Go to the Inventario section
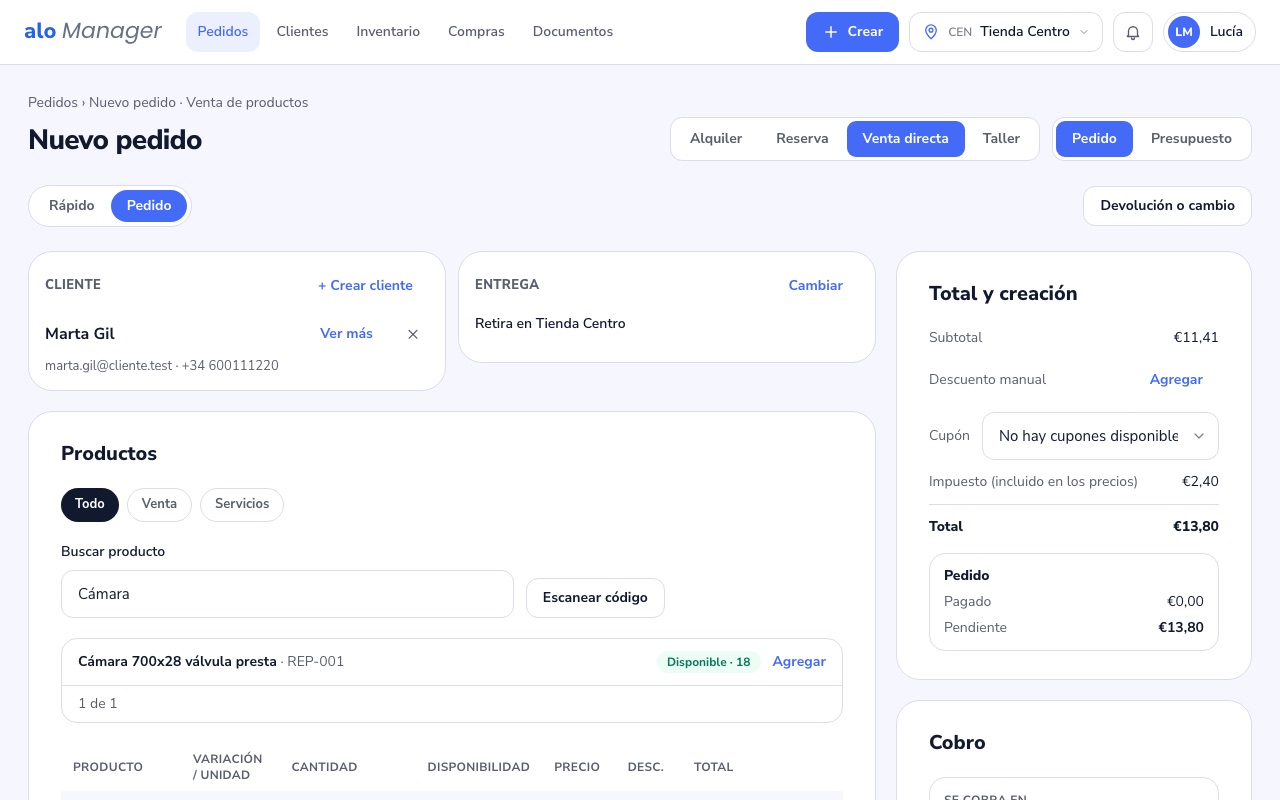Screen dimensions: 1280x800 [x=388, y=32]
